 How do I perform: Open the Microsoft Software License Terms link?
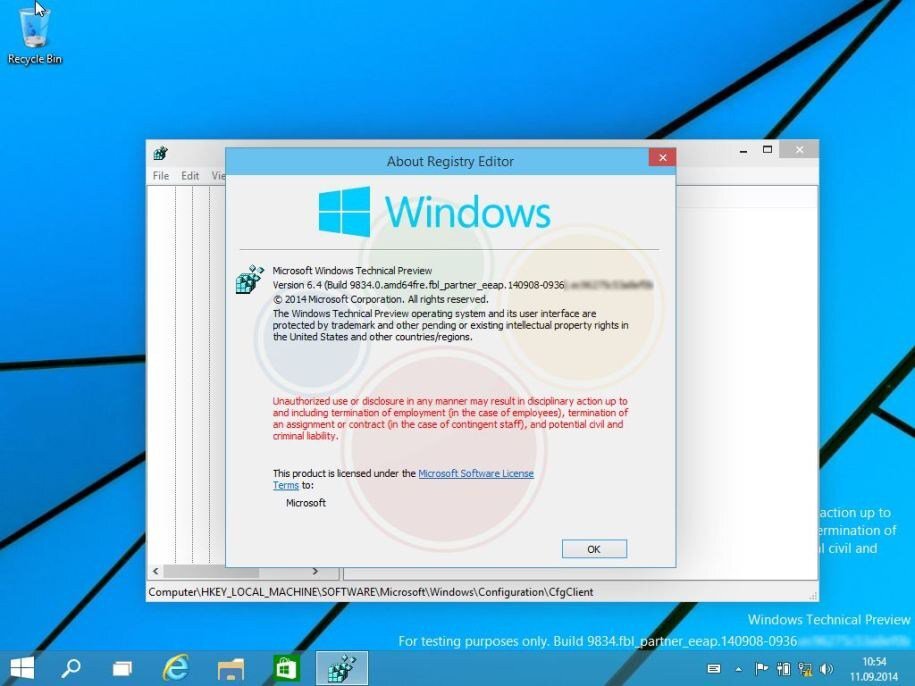[x=476, y=473]
